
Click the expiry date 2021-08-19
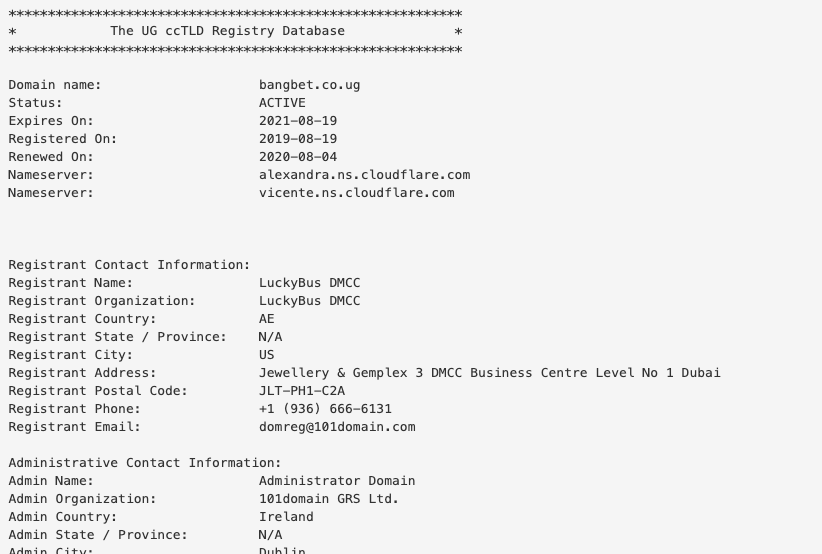pyautogui.click(x=298, y=121)
